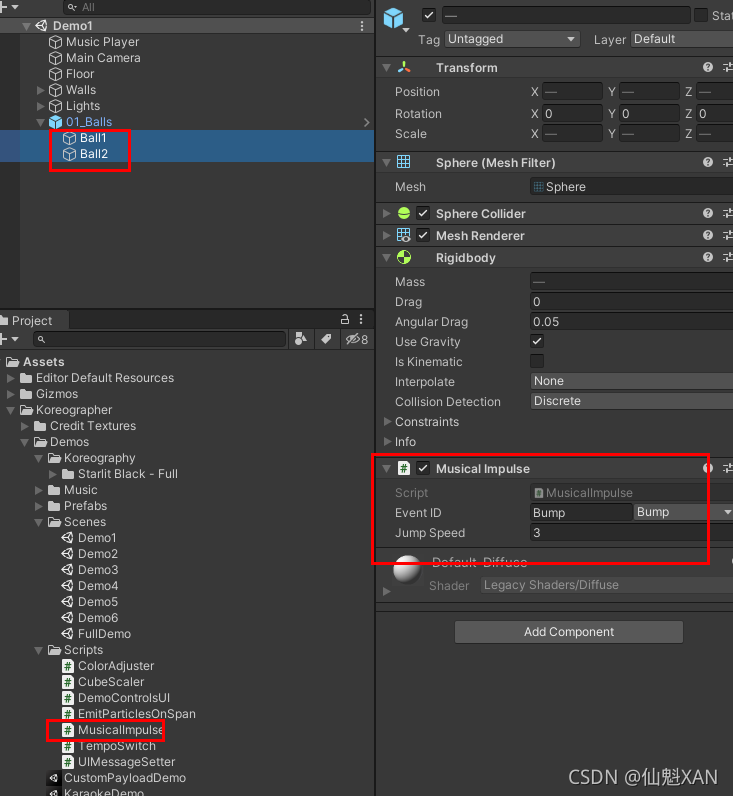Click the Jump Speed value field
The width and height of the screenshot is (733, 796).
pos(631,533)
